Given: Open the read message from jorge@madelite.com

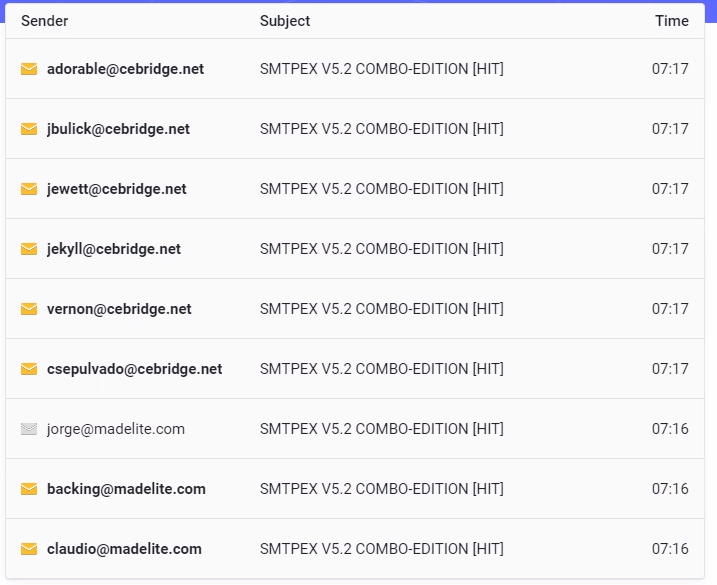Looking at the screenshot, I should click(x=355, y=429).
